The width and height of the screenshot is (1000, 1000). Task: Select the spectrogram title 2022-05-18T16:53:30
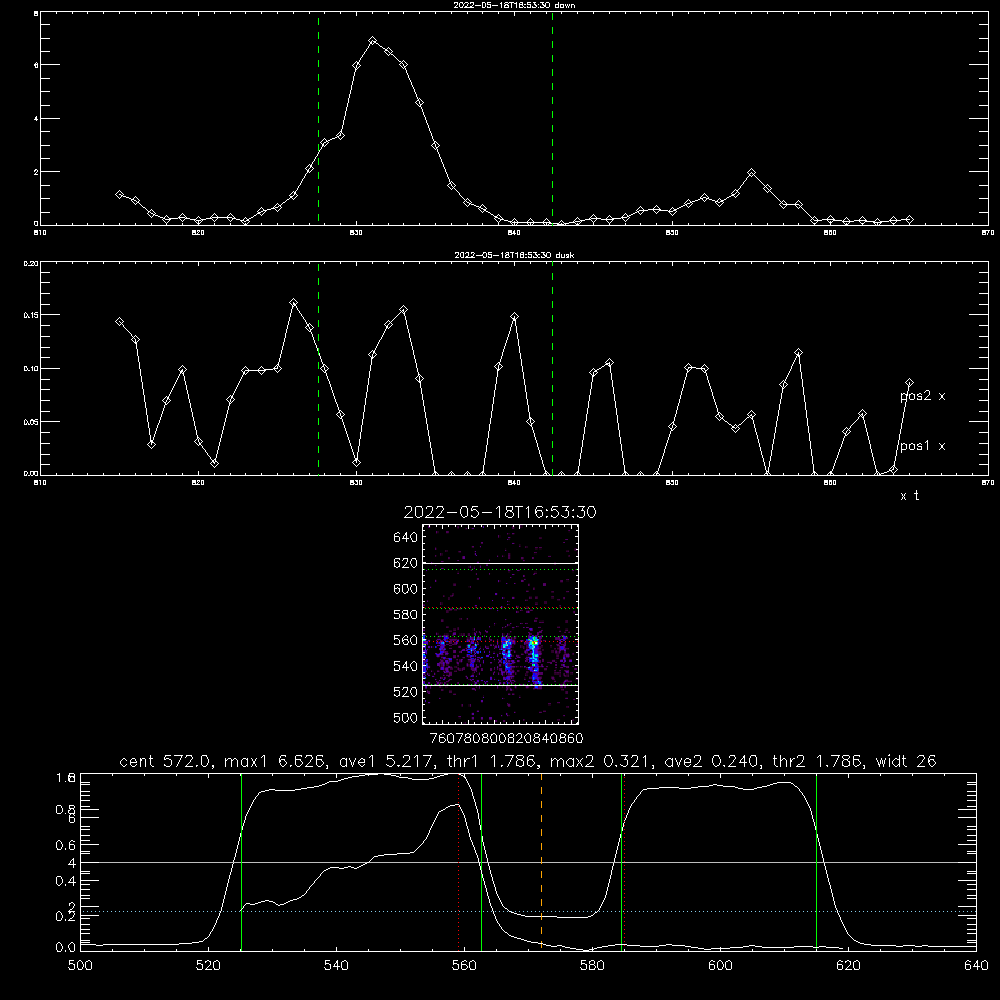click(x=500, y=512)
